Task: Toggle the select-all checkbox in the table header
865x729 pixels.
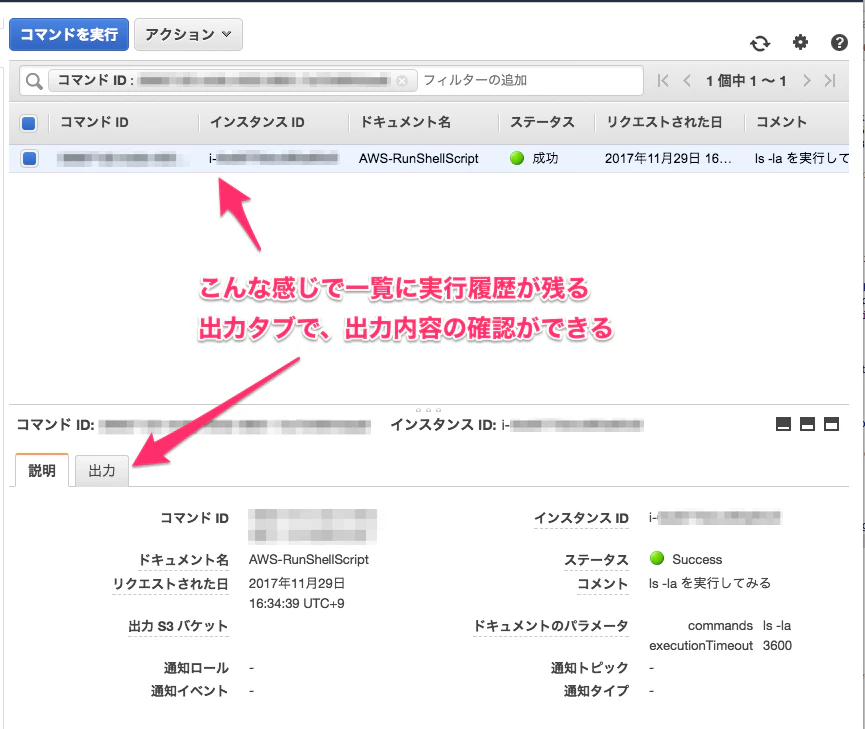Action: click(x=29, y=123)
